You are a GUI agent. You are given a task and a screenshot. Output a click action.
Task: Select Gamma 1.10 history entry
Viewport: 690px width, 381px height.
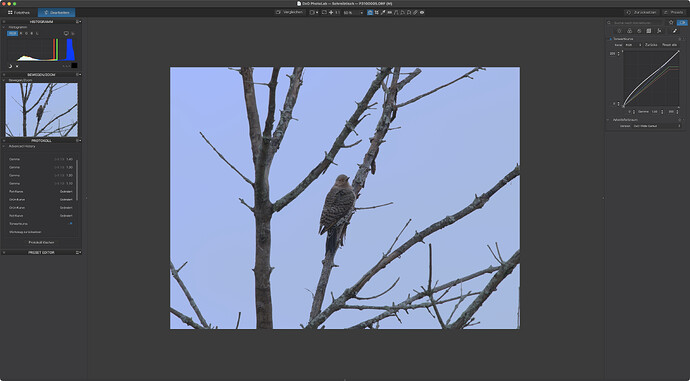pos(41,183)
